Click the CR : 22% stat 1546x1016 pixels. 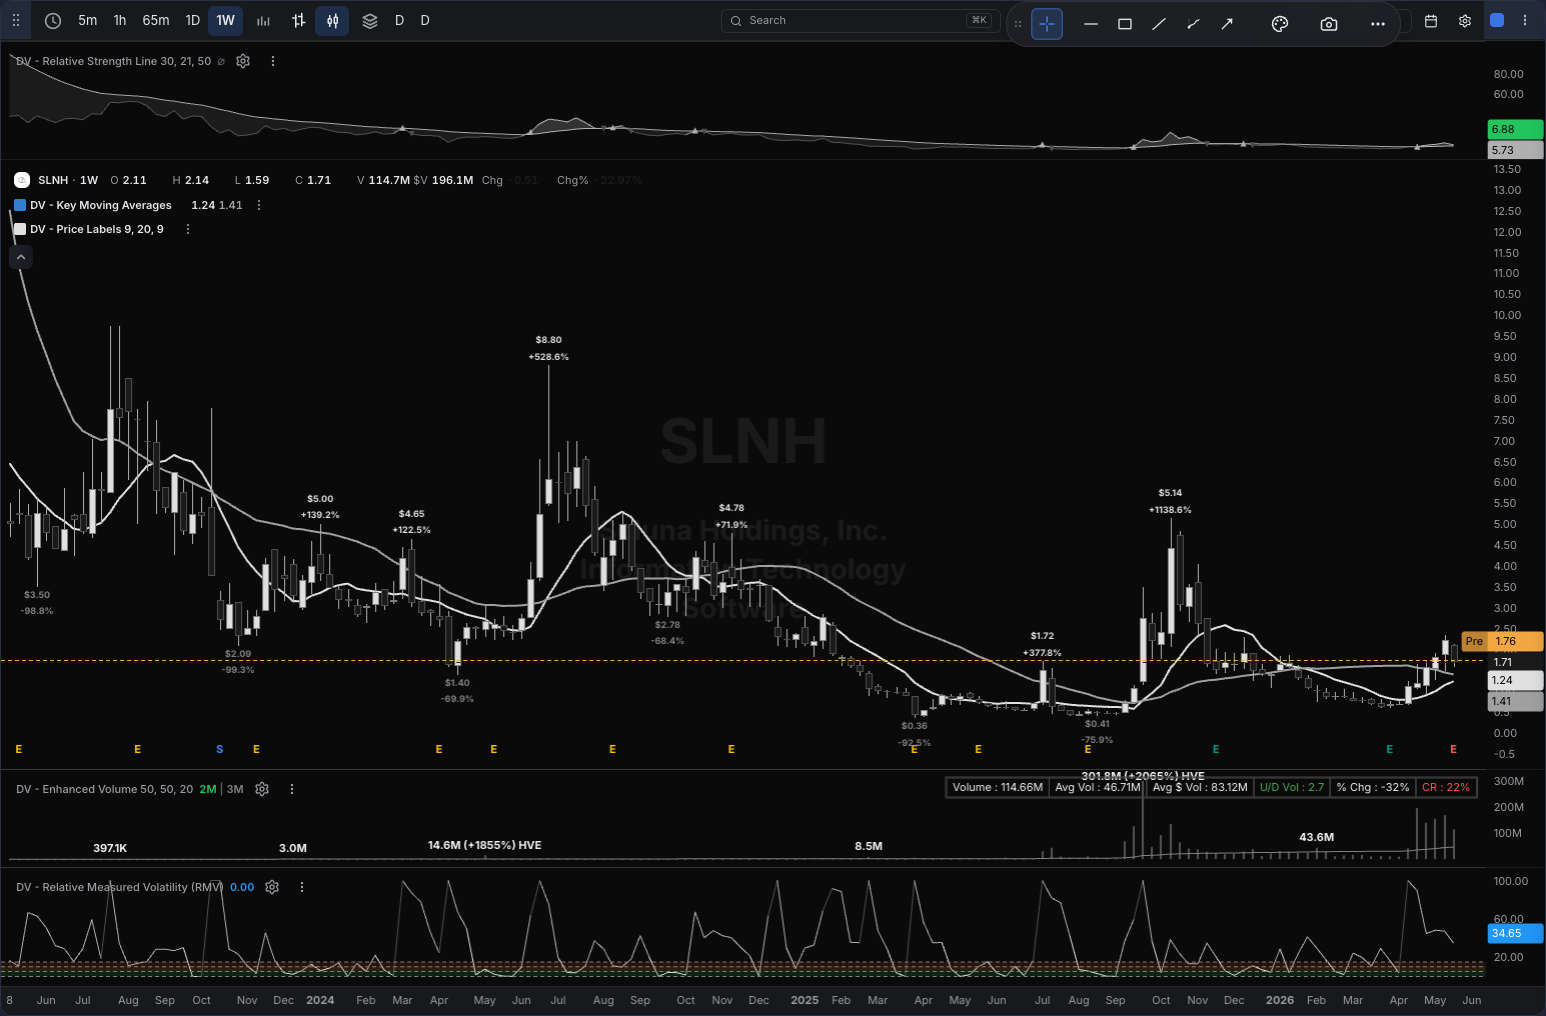(1446, 787)
